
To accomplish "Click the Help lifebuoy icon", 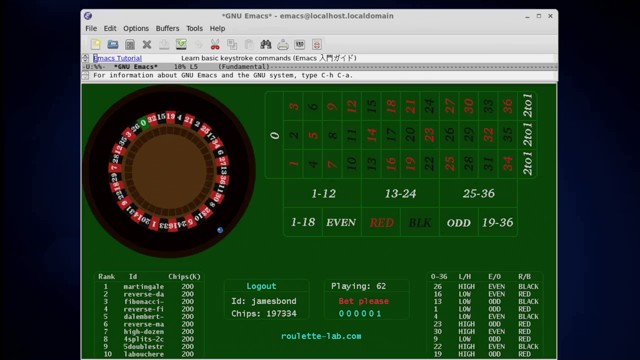I will (317, 44).
